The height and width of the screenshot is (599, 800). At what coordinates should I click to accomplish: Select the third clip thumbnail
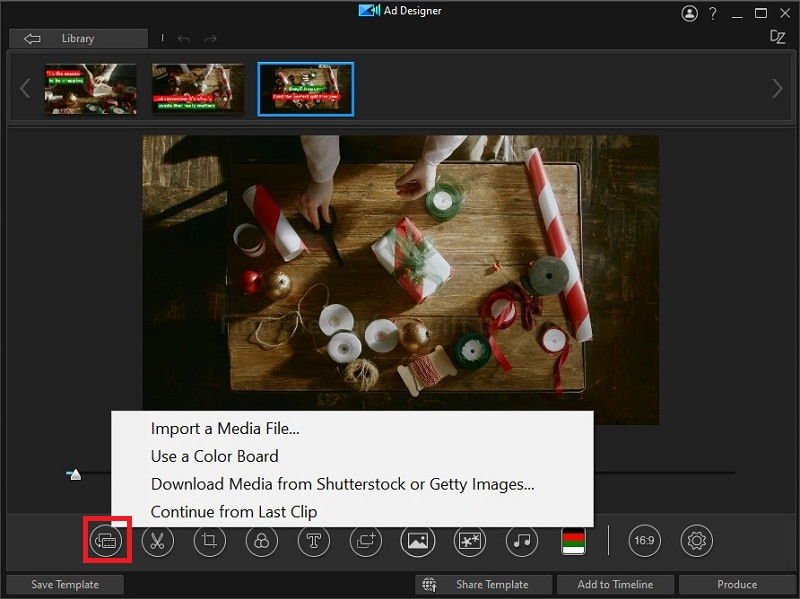pos(305,88)
